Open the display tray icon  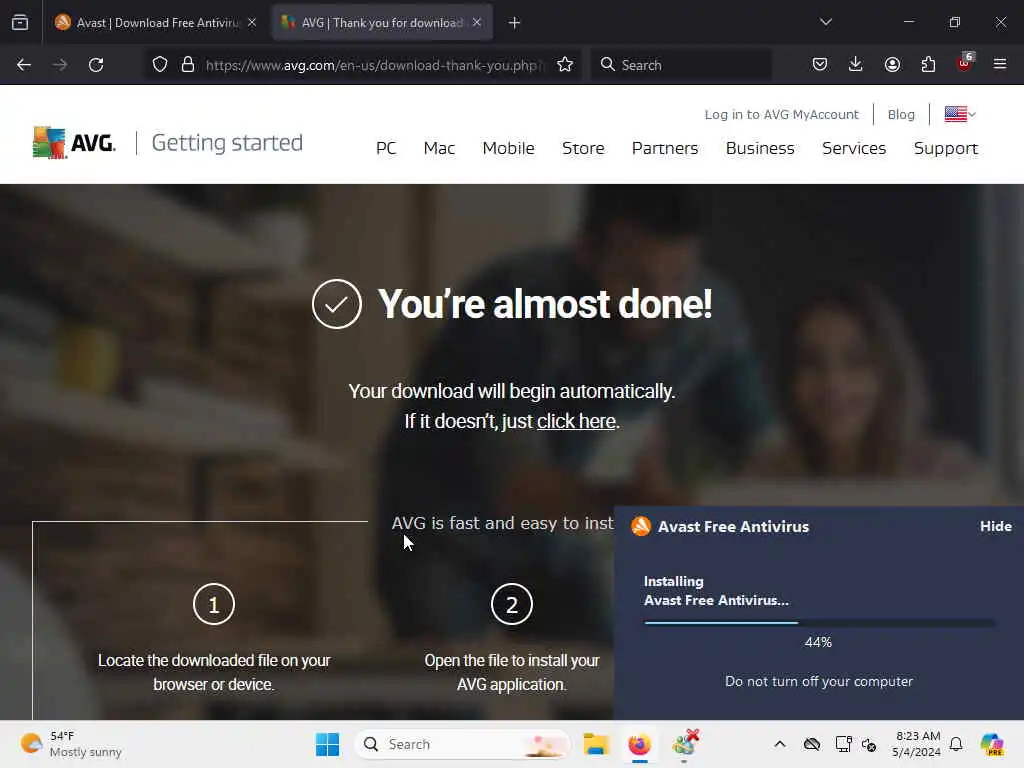point(843,744)
